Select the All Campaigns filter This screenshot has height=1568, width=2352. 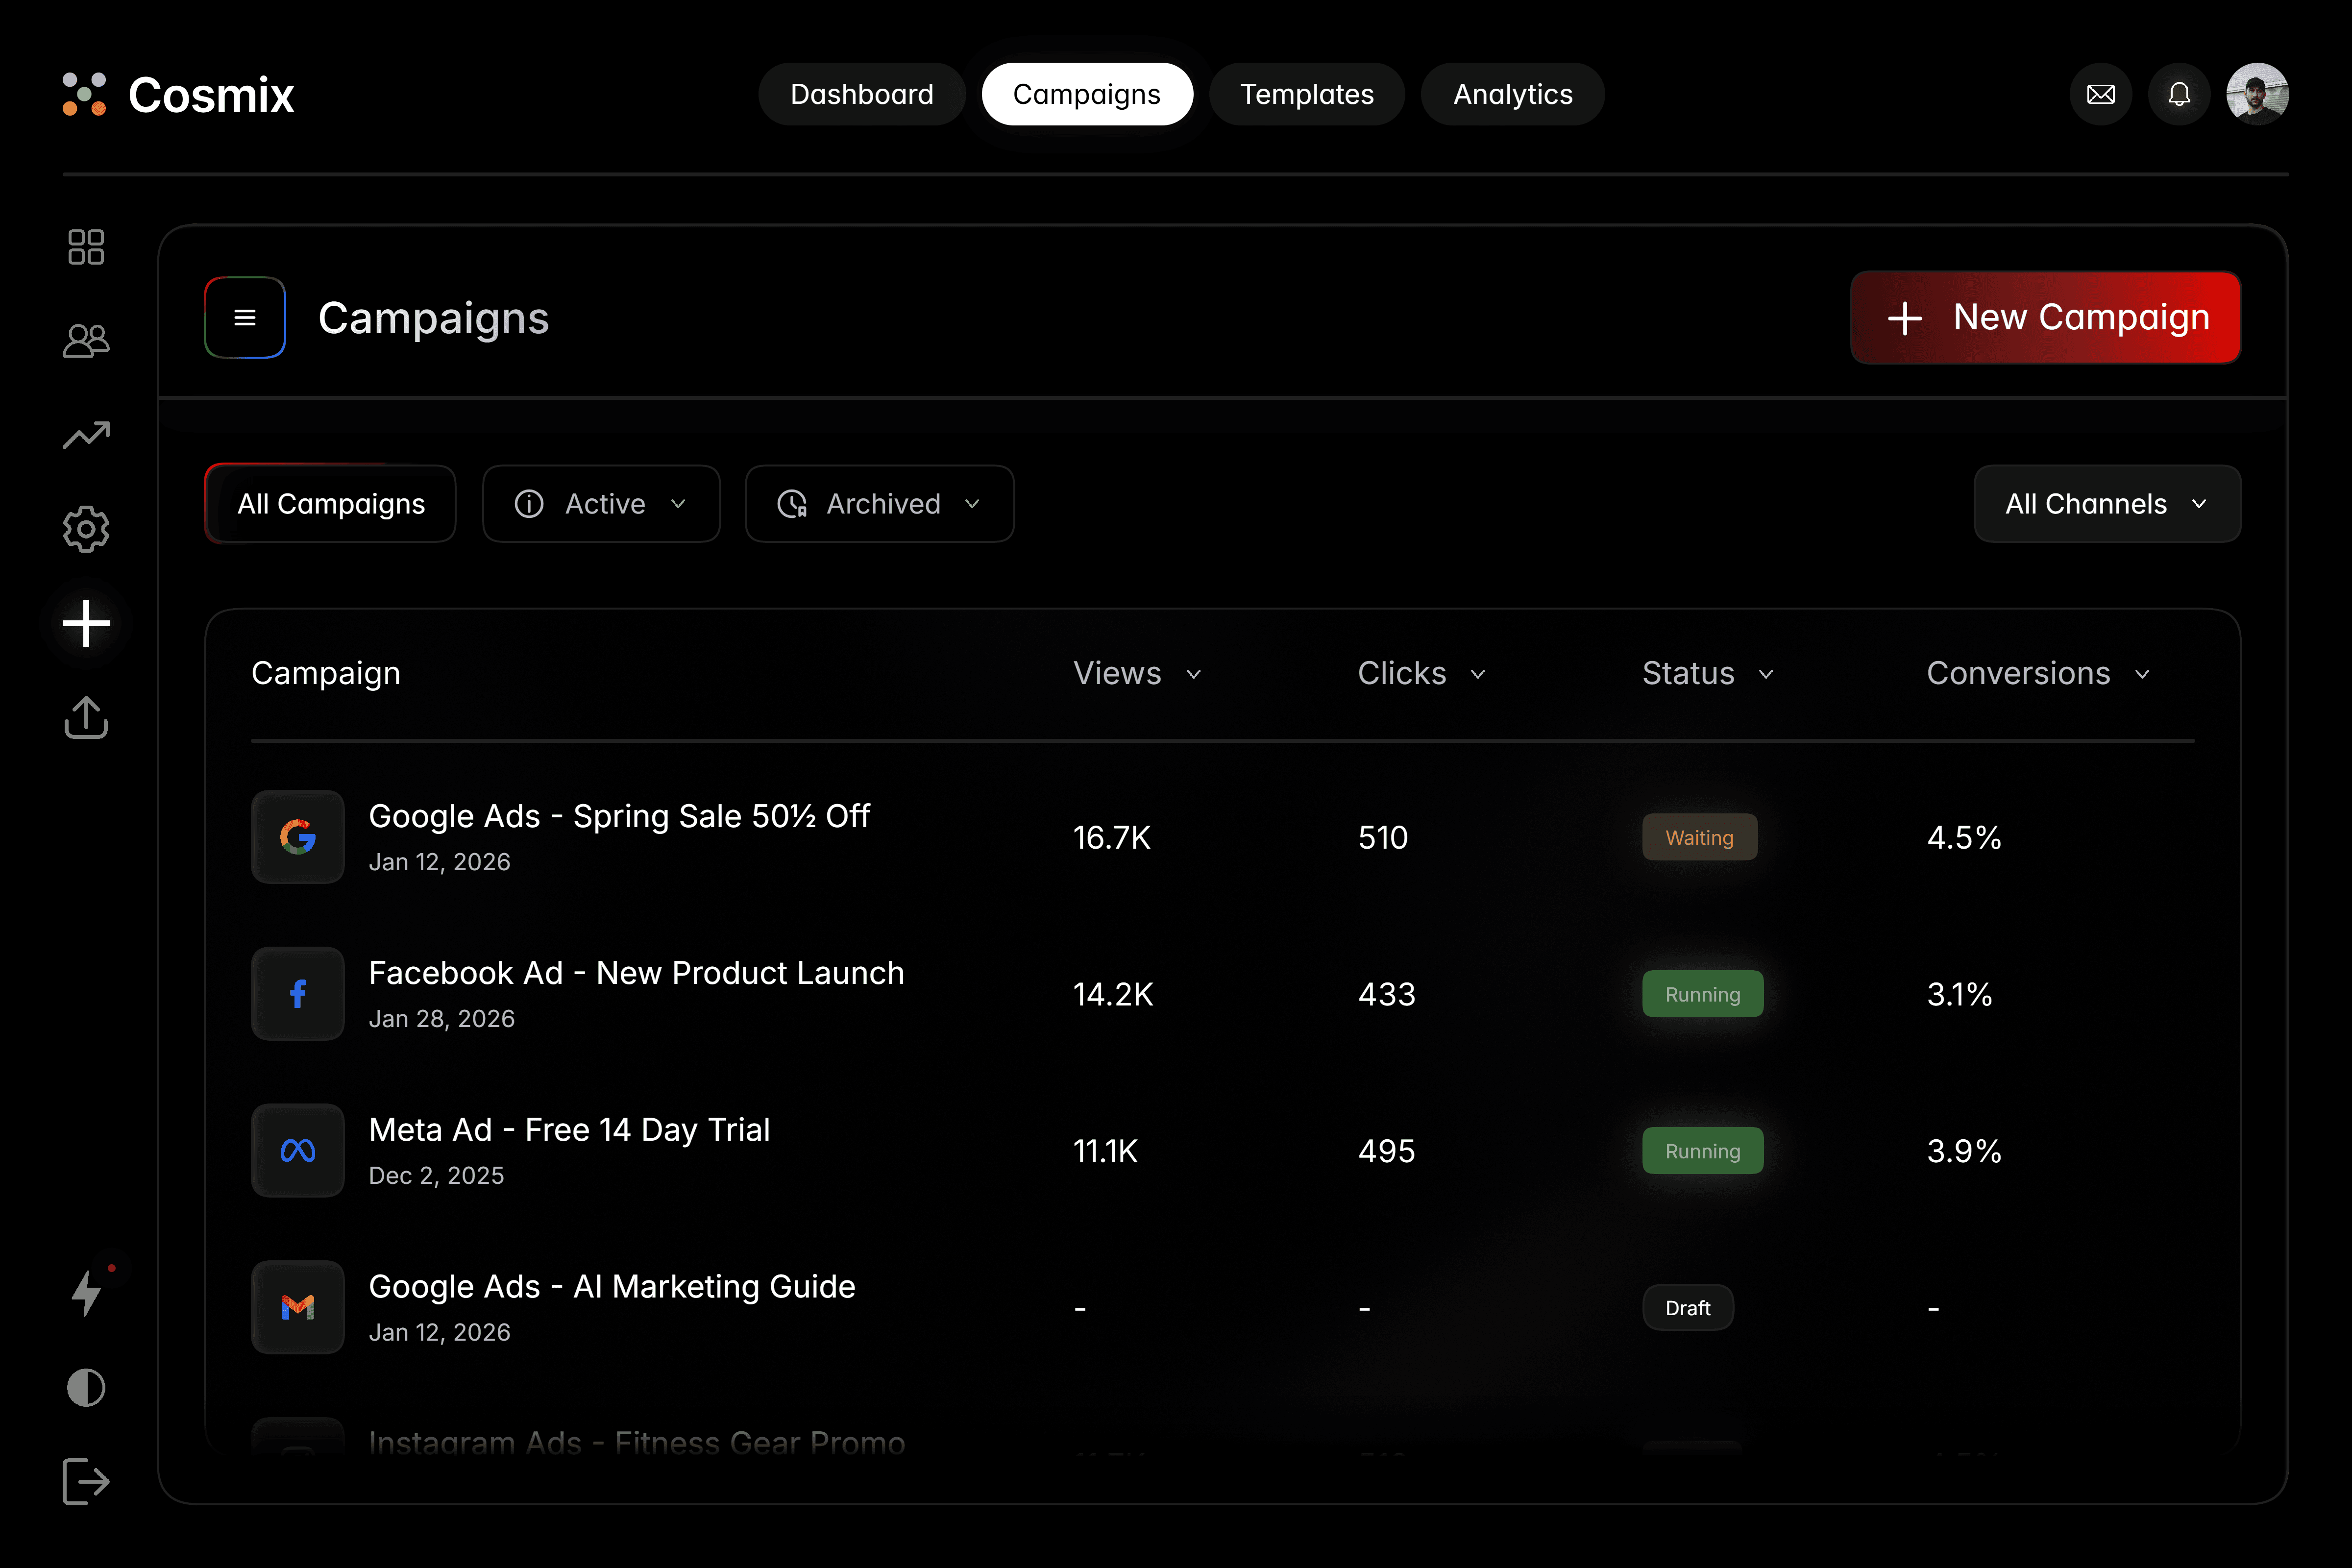pos(330,503)
